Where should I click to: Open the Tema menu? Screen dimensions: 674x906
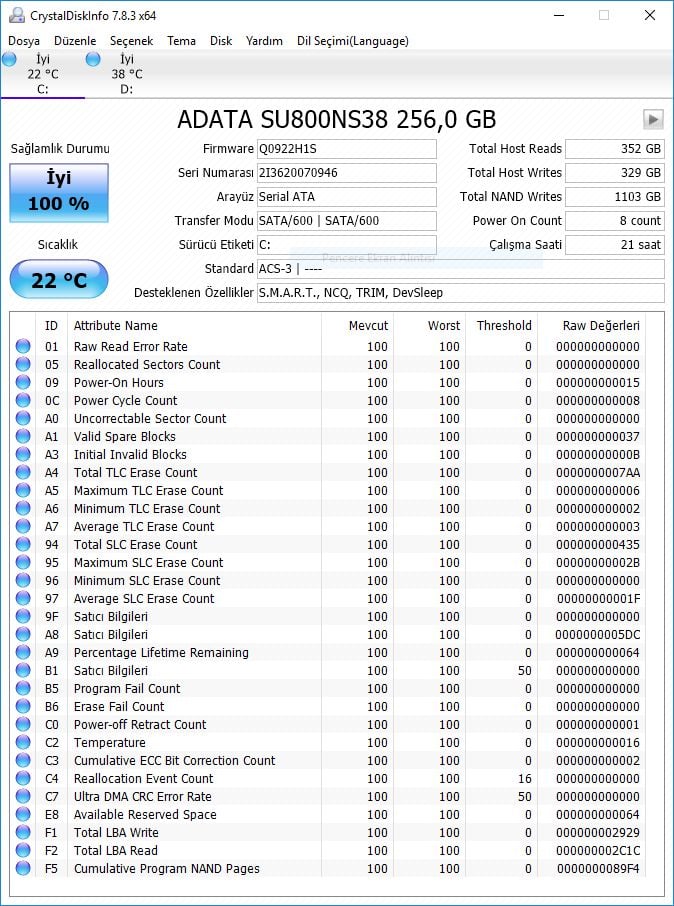(x=182, y=41)
